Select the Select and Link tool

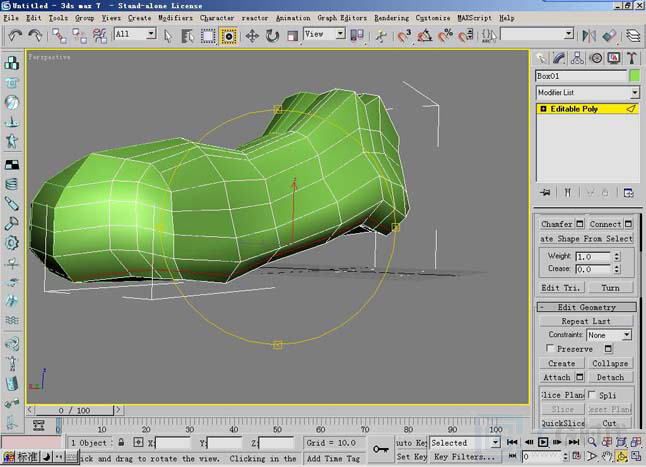coord(59,36)
